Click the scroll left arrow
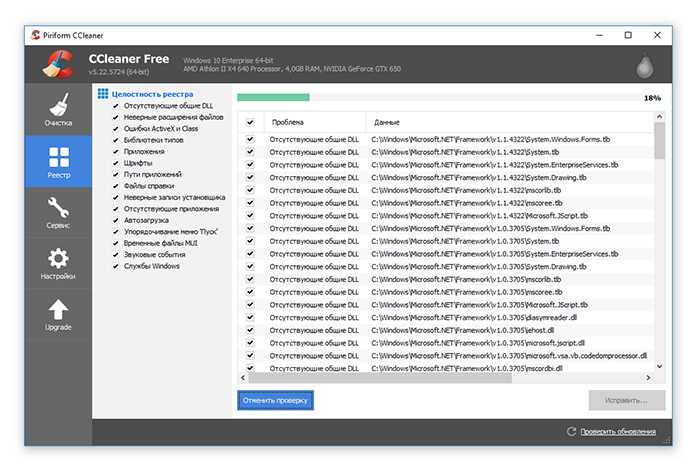 (x=243, y=378)
